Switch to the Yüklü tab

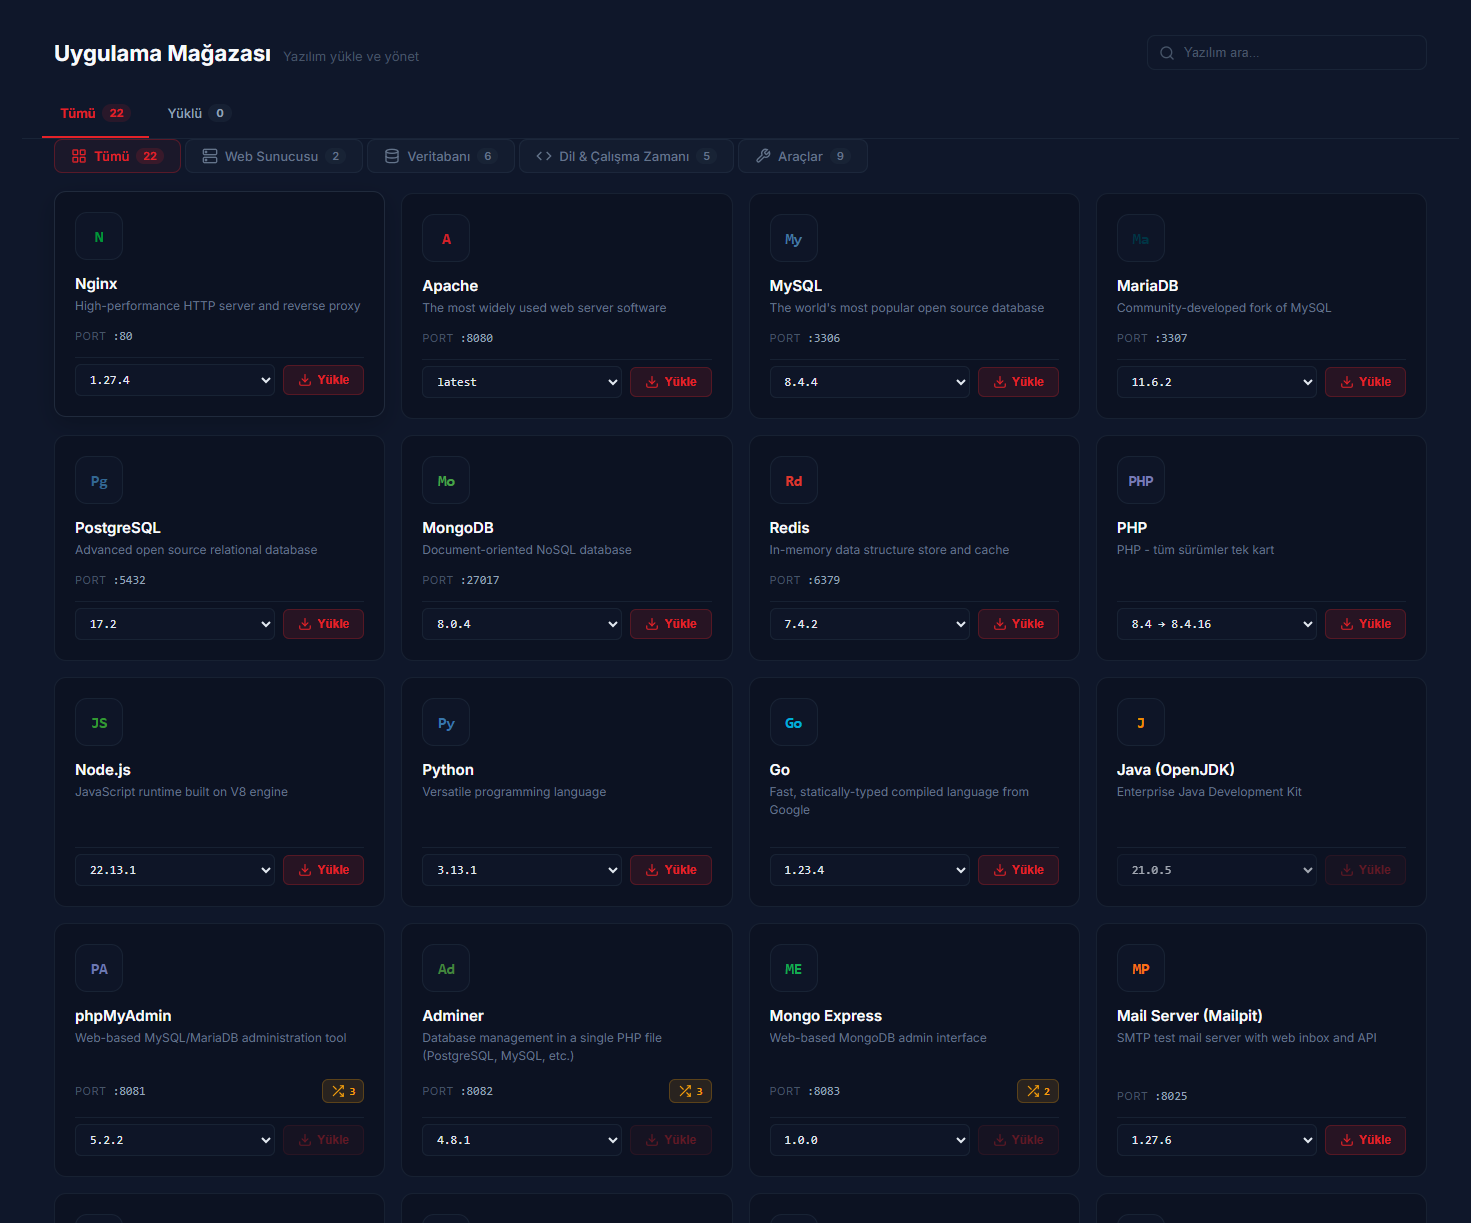coord(197,113)
